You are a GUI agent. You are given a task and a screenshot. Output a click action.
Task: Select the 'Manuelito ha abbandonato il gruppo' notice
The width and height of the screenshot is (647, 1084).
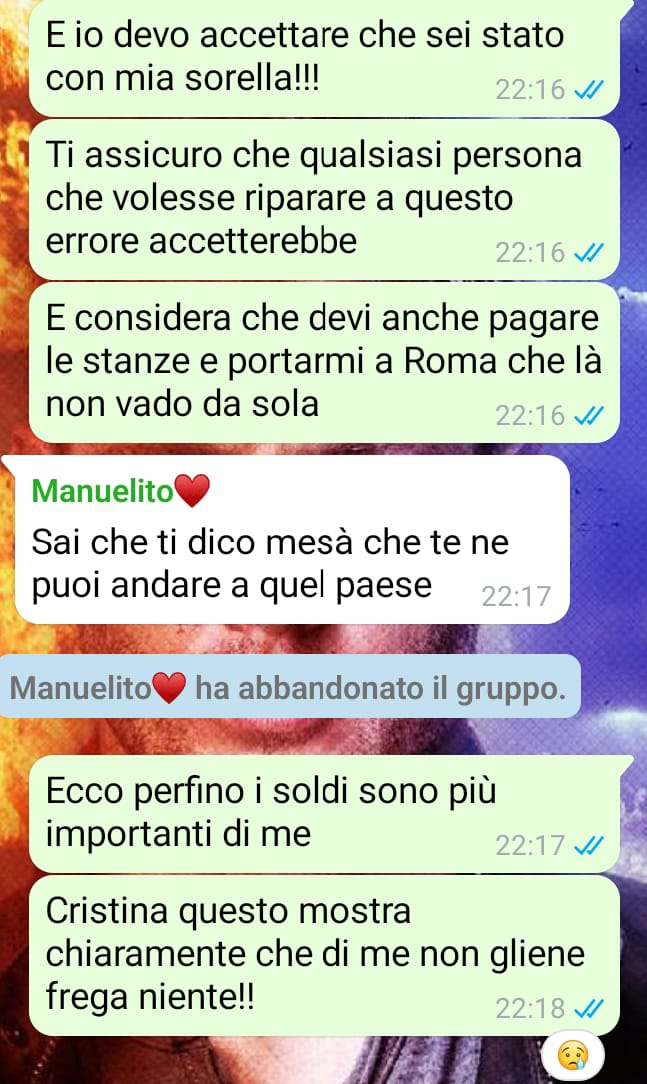point(290,686)
